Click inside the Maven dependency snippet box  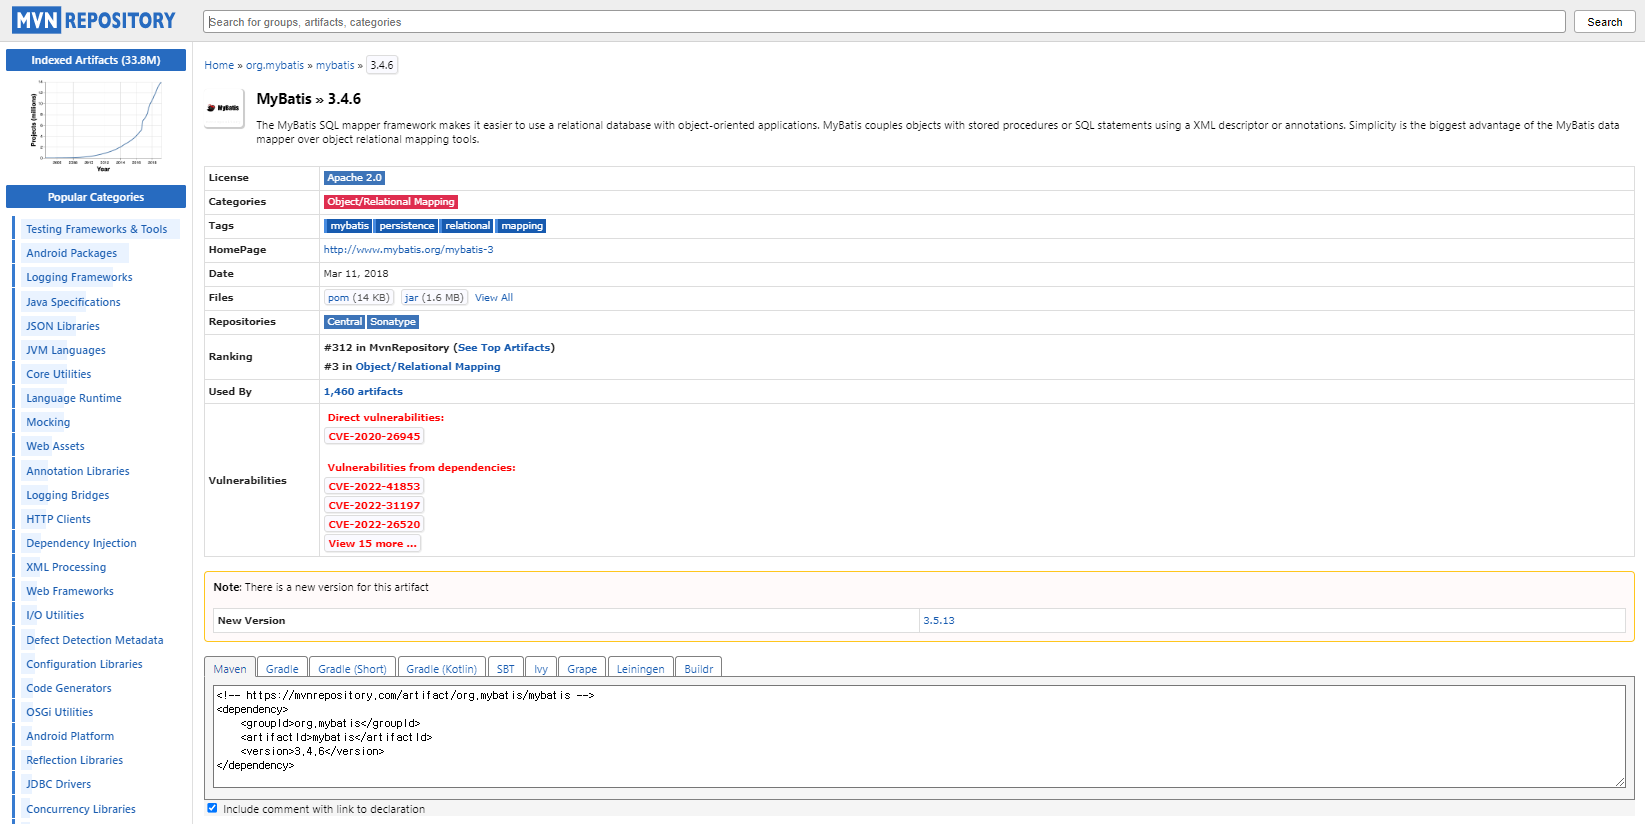pos(919,736)
